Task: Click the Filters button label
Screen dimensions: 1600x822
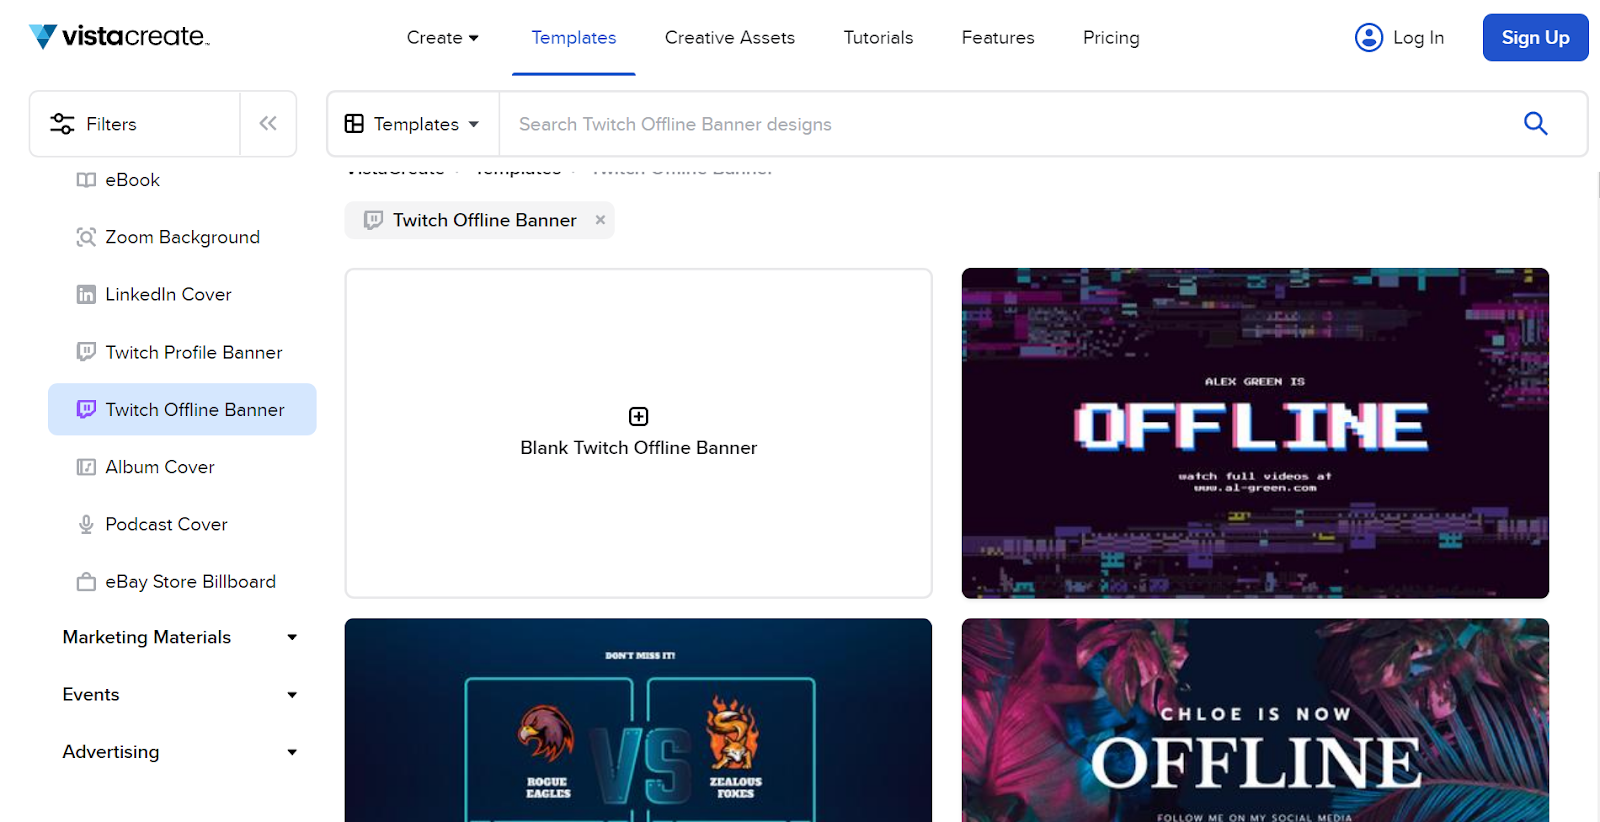Action: point(111,124)
